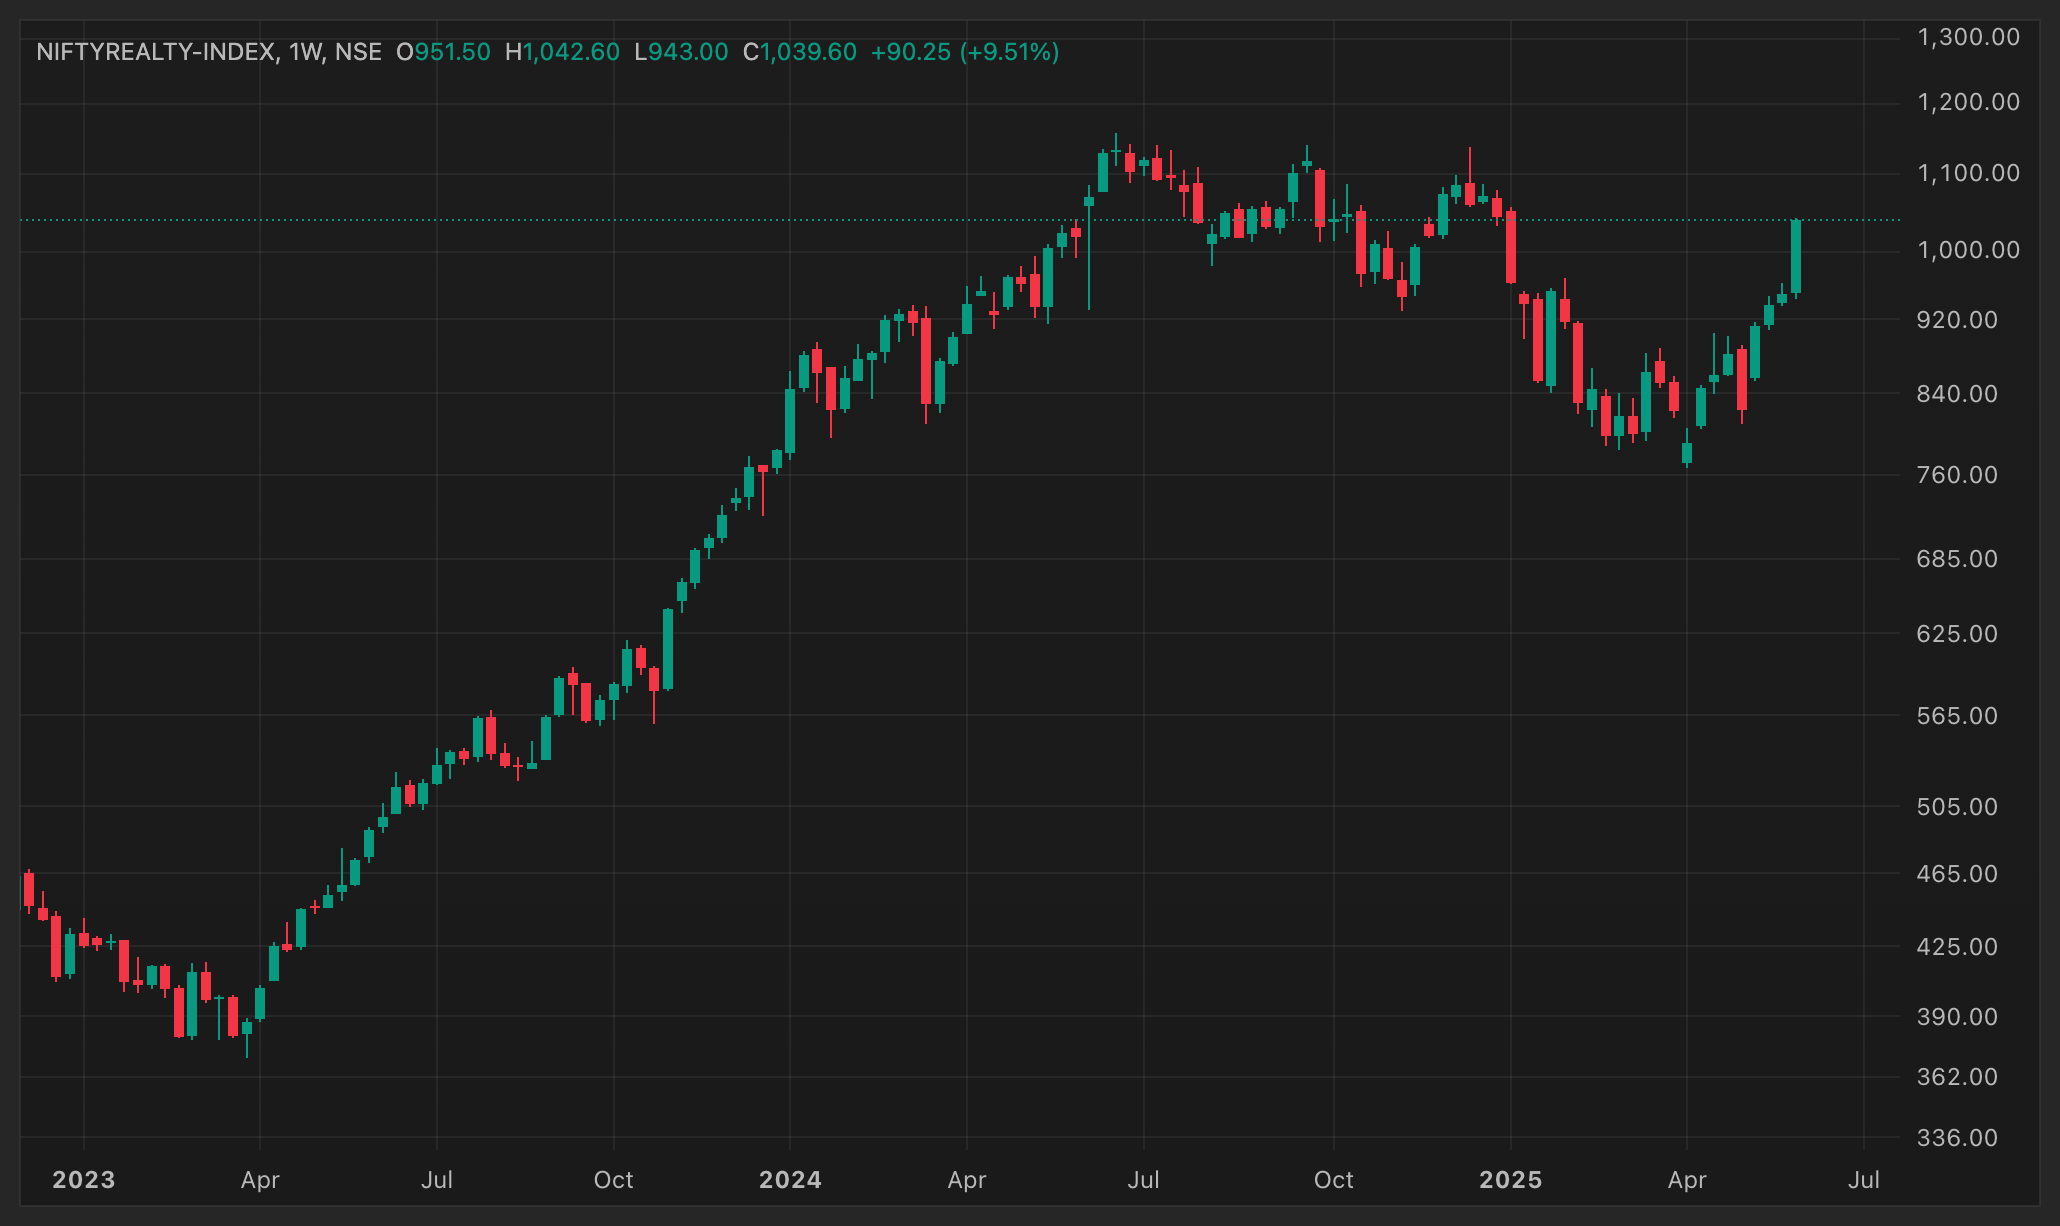Click the 505.00 price axis label

click(1957, 807)
